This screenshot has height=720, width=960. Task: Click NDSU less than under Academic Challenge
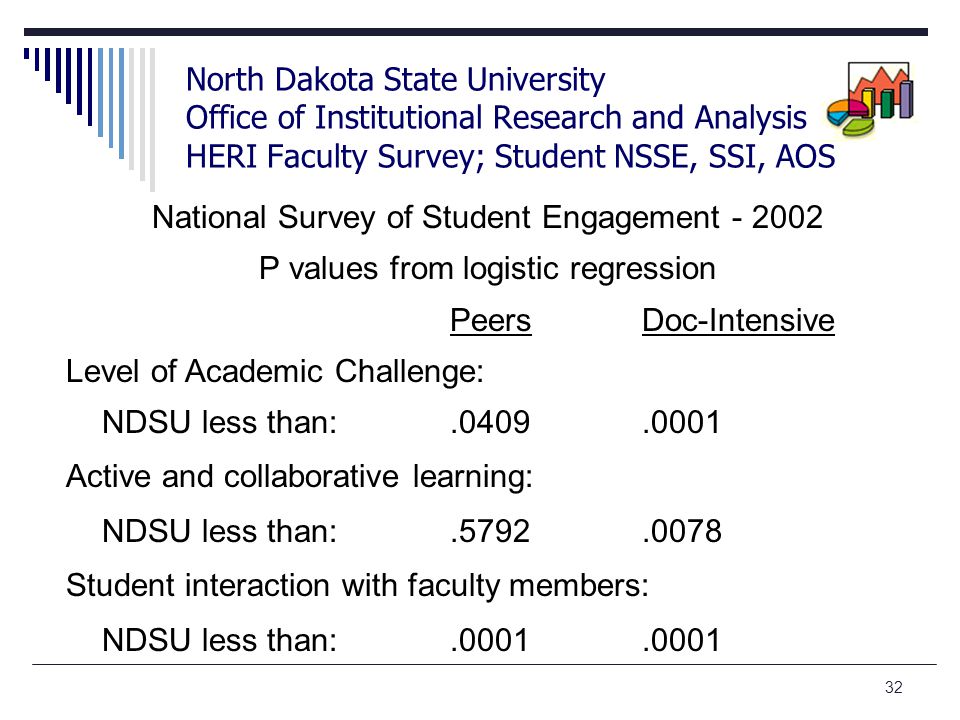tap(219, 422)
